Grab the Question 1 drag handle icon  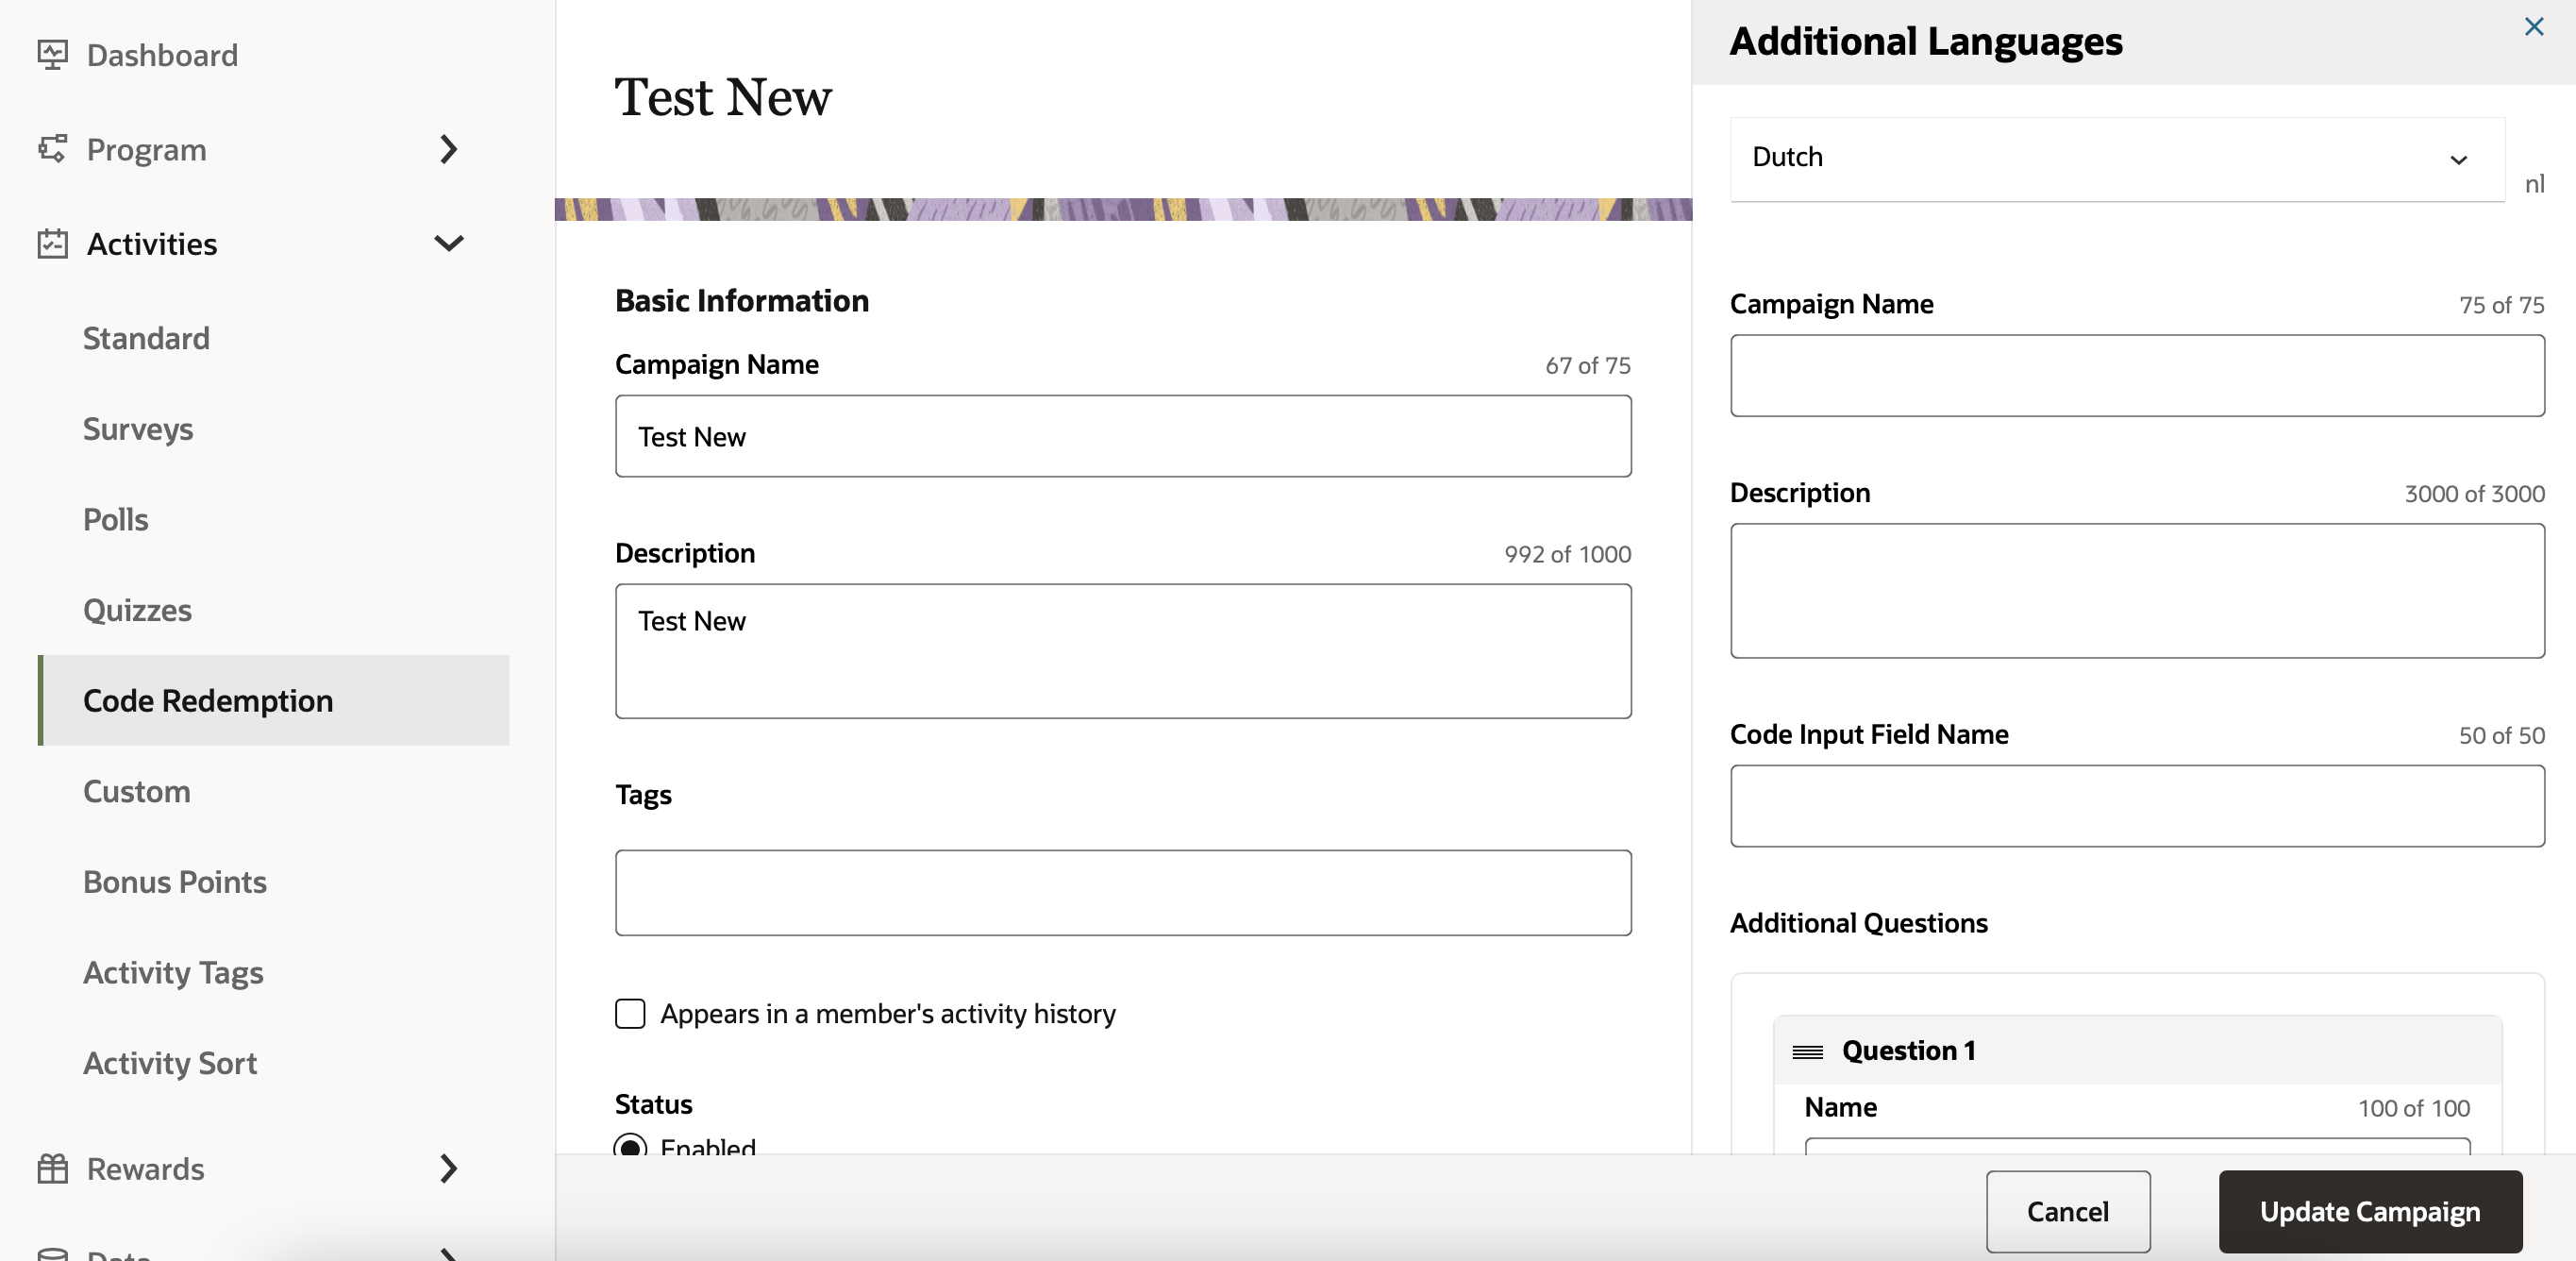point(1807,1051)
